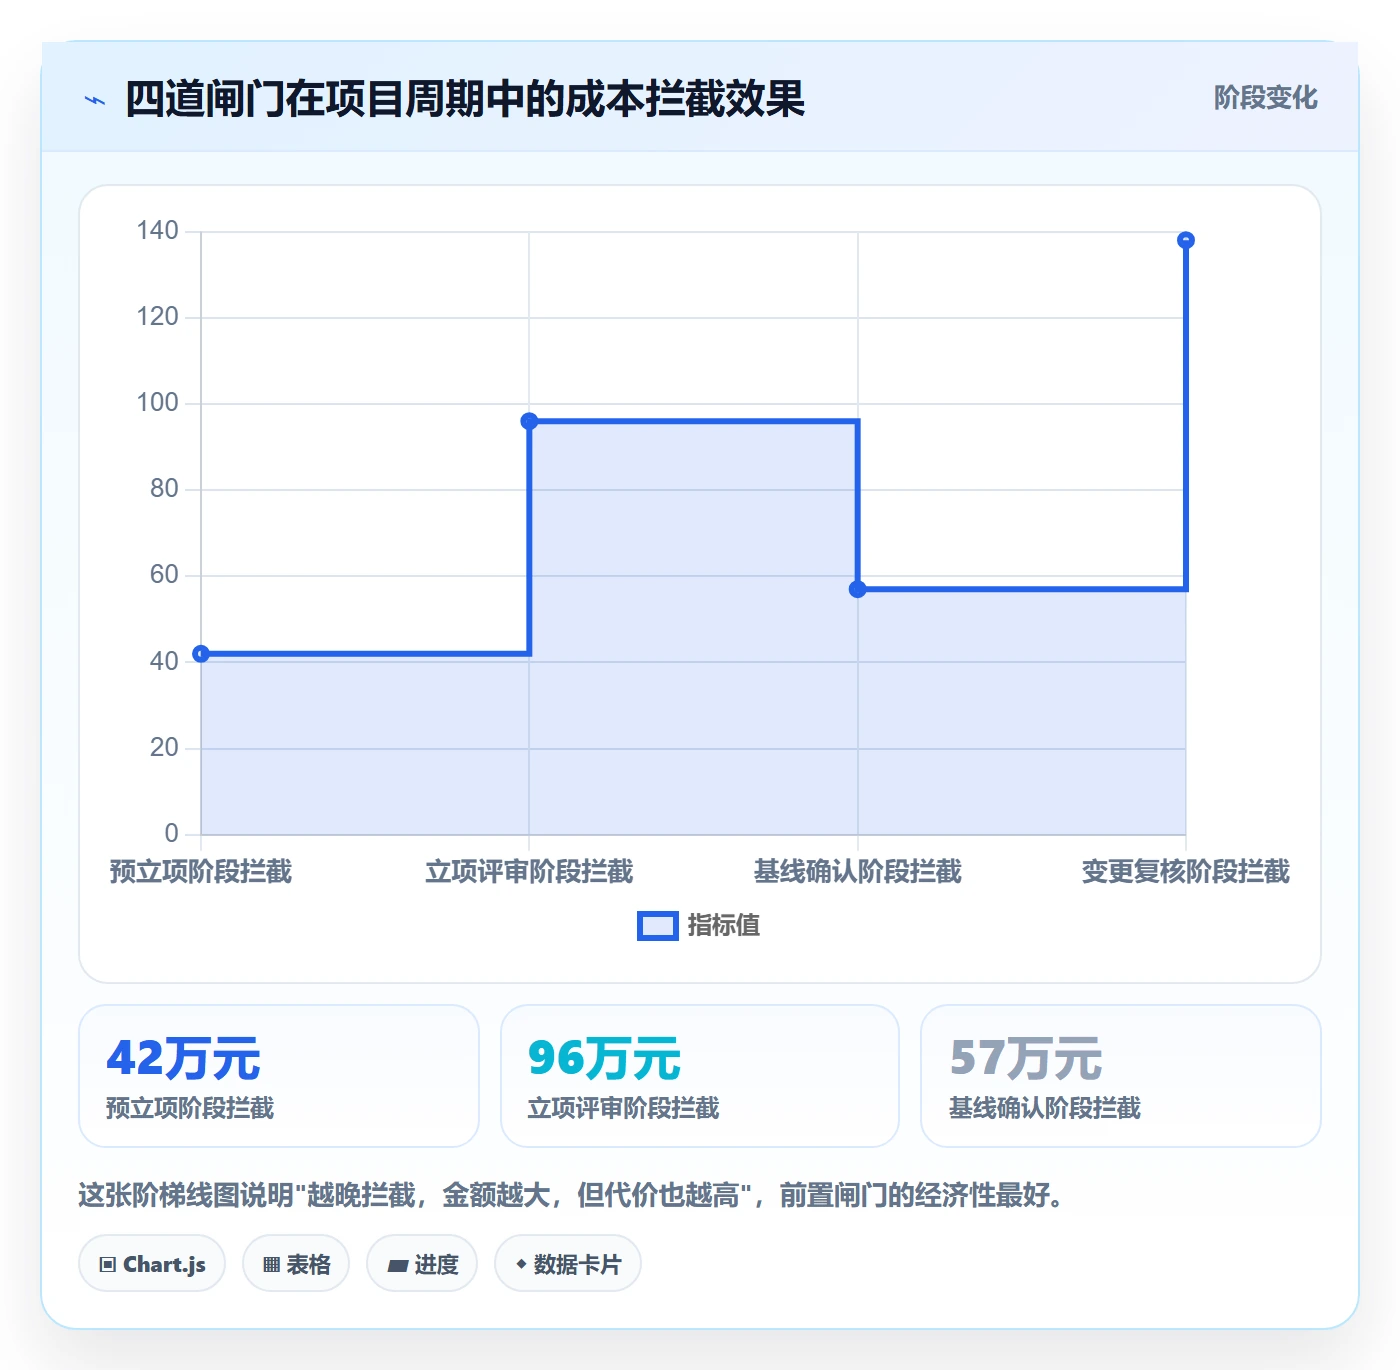Select the 数据卡片 tag chip
Screen dimensions: 1400x1370
click(x=568, y=1264)
